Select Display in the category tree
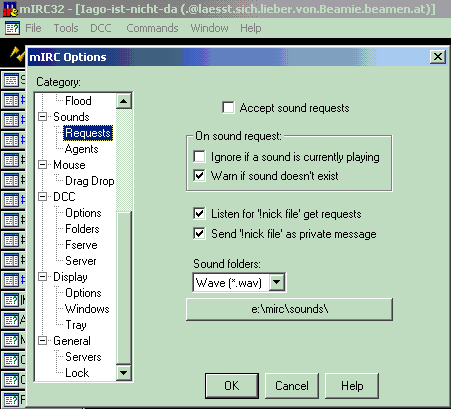This screenshot has height=409, width=451. (70, 277)
